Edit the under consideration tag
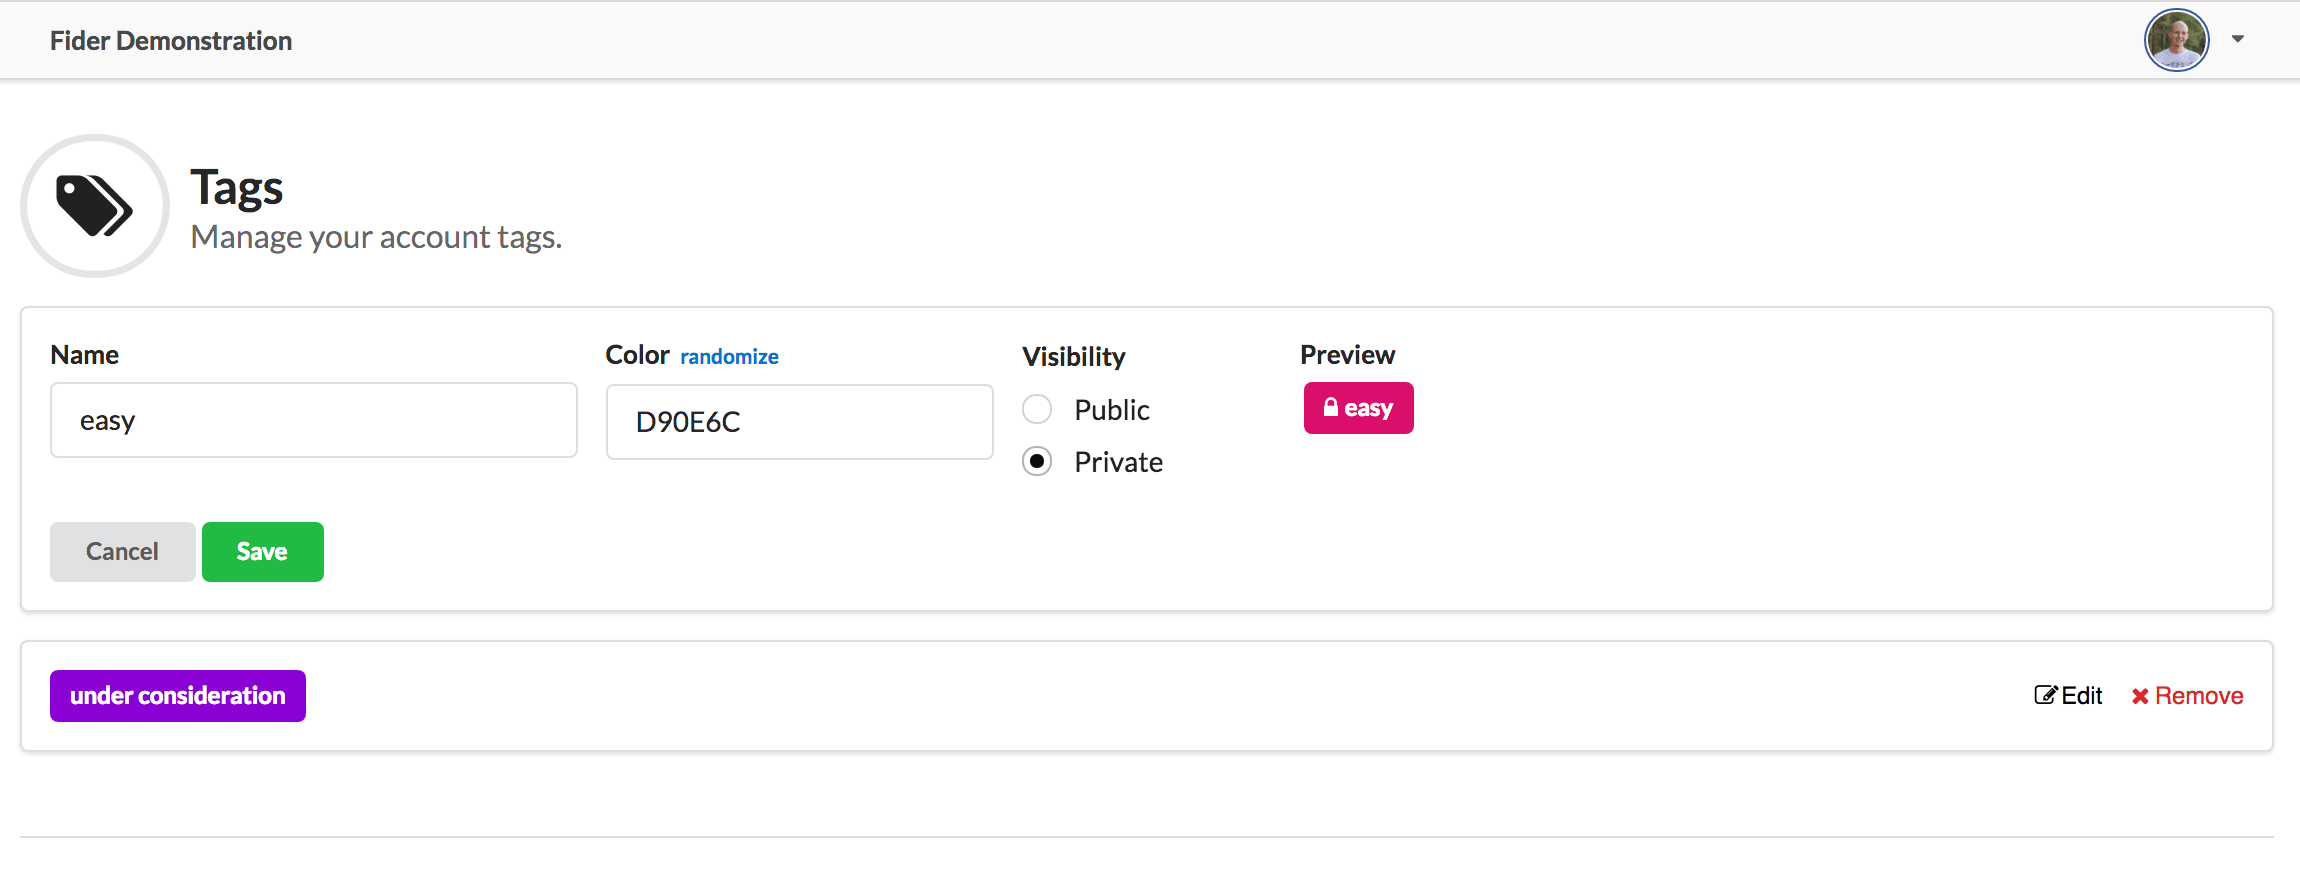Image resolution: width=2300 pixels, height=890 pixels. point(2068,695)
